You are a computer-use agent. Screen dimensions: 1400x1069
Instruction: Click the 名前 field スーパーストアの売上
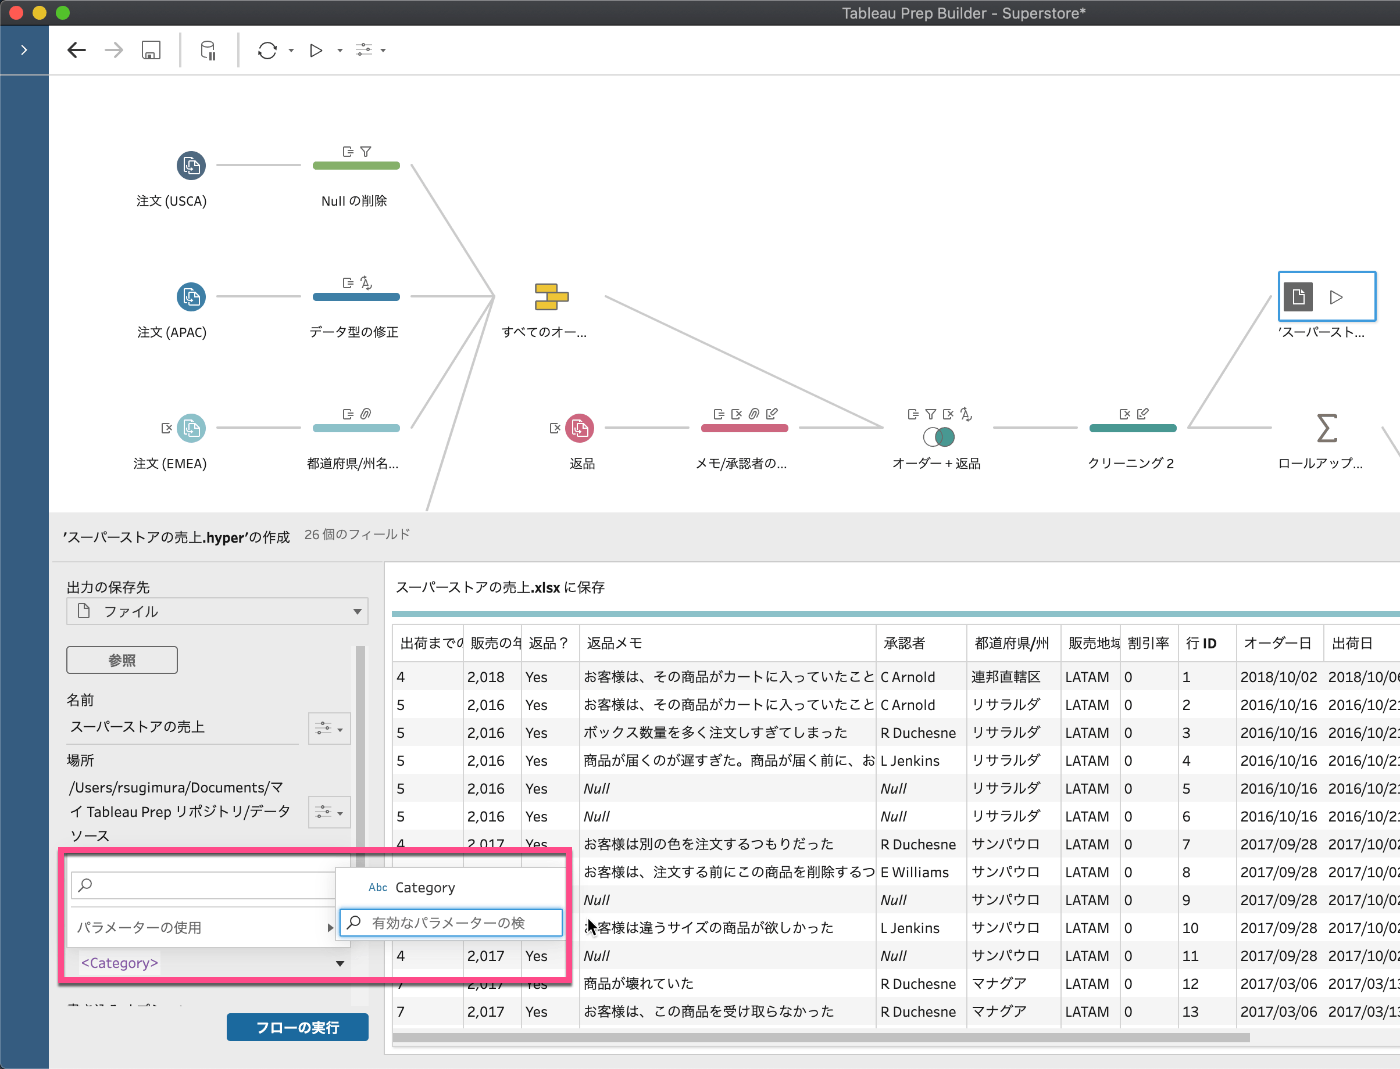pyautogui.click(x=183, y=727)
